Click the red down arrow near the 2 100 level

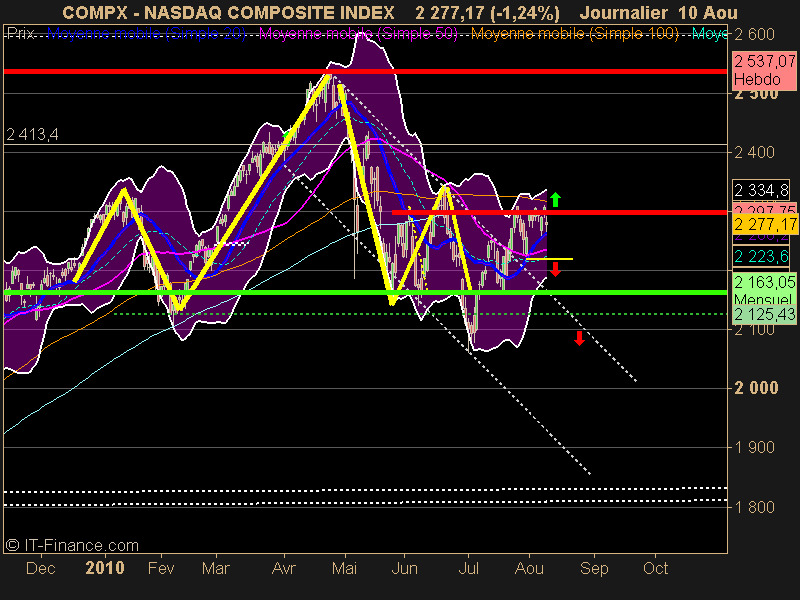click(579, 338)
